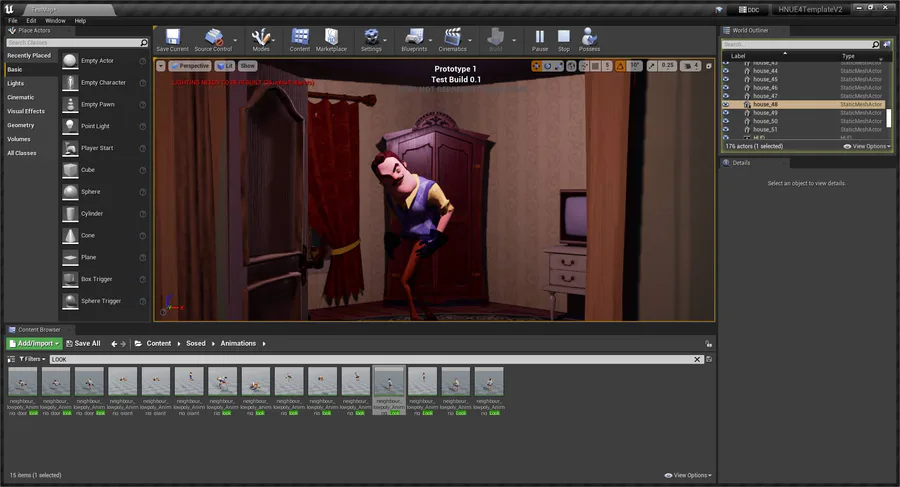This screenshot has width=900, height=487.
Task: Select the Lights category in Place Actors
Action: pos(15,83)
